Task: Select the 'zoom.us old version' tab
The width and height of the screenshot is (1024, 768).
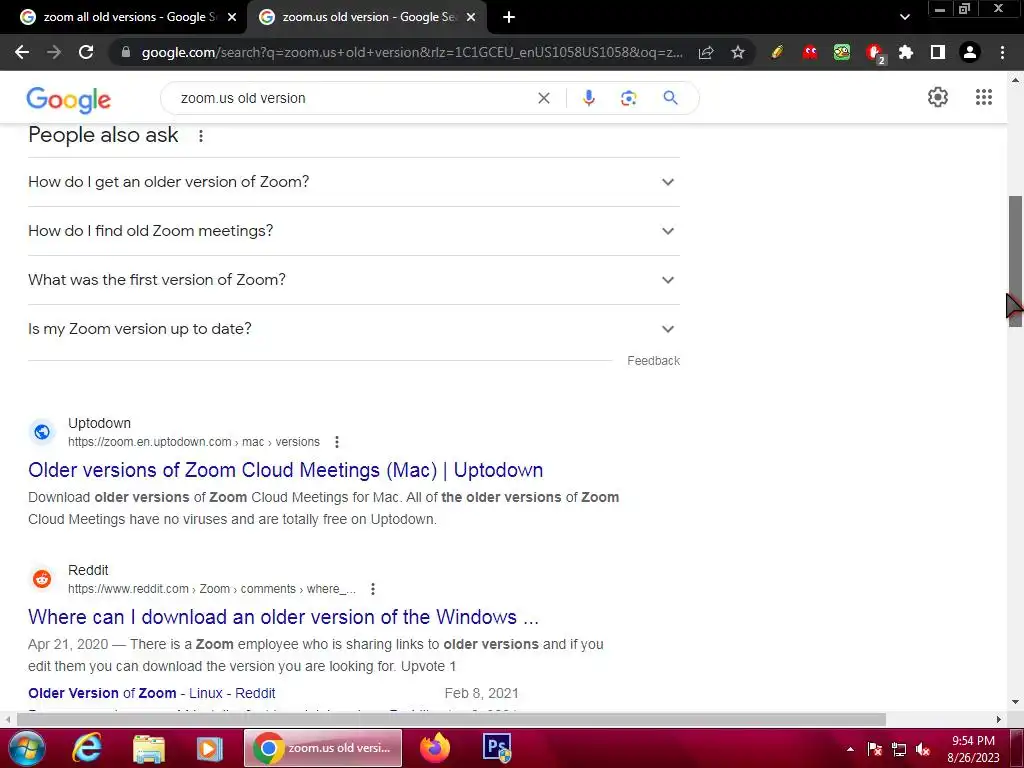Action: [x=366, y=17]
